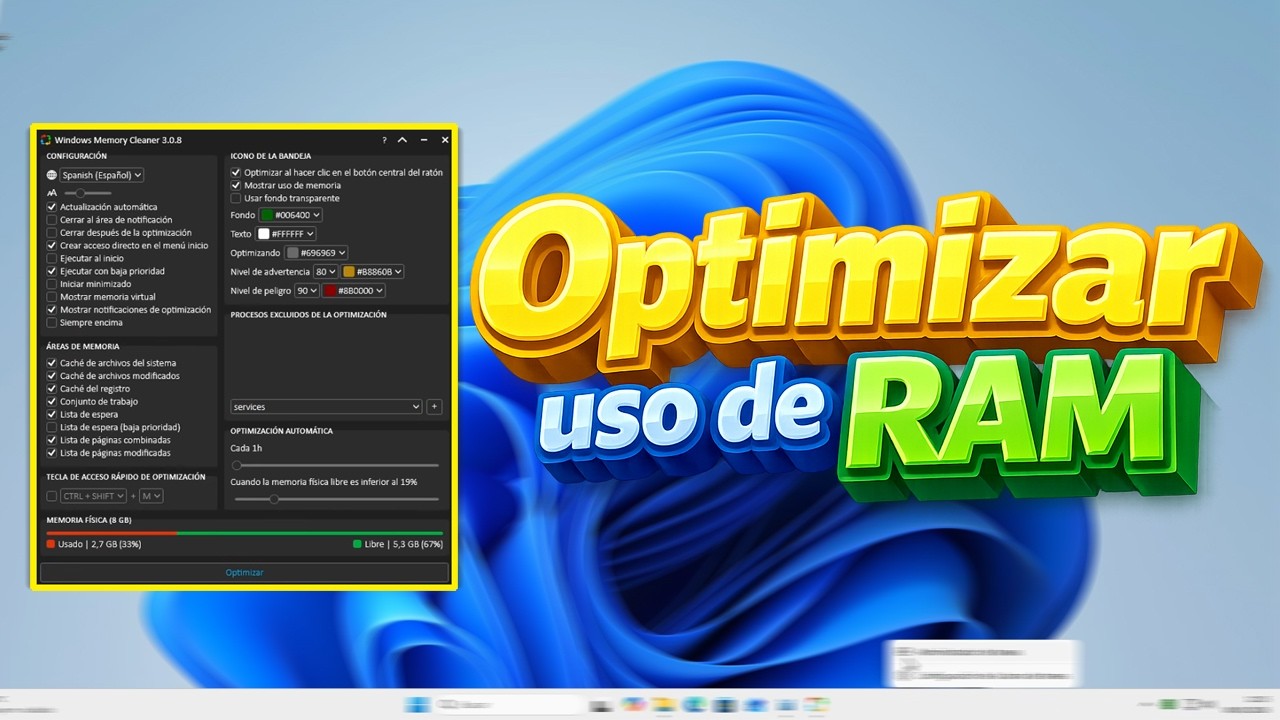
Task: Click the ÁREAS DE MEMORIA header
Action: coord(82,347)
